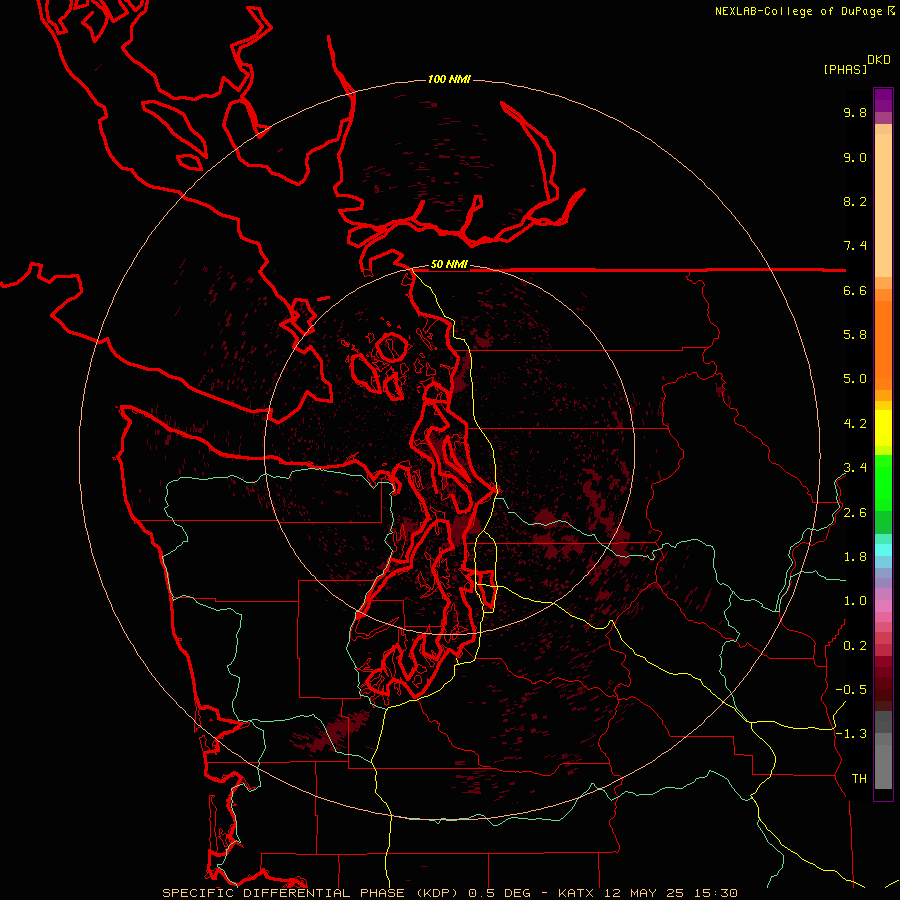Click the 2.6 scale value
This screenshot has height=900, width=900.
855,513
